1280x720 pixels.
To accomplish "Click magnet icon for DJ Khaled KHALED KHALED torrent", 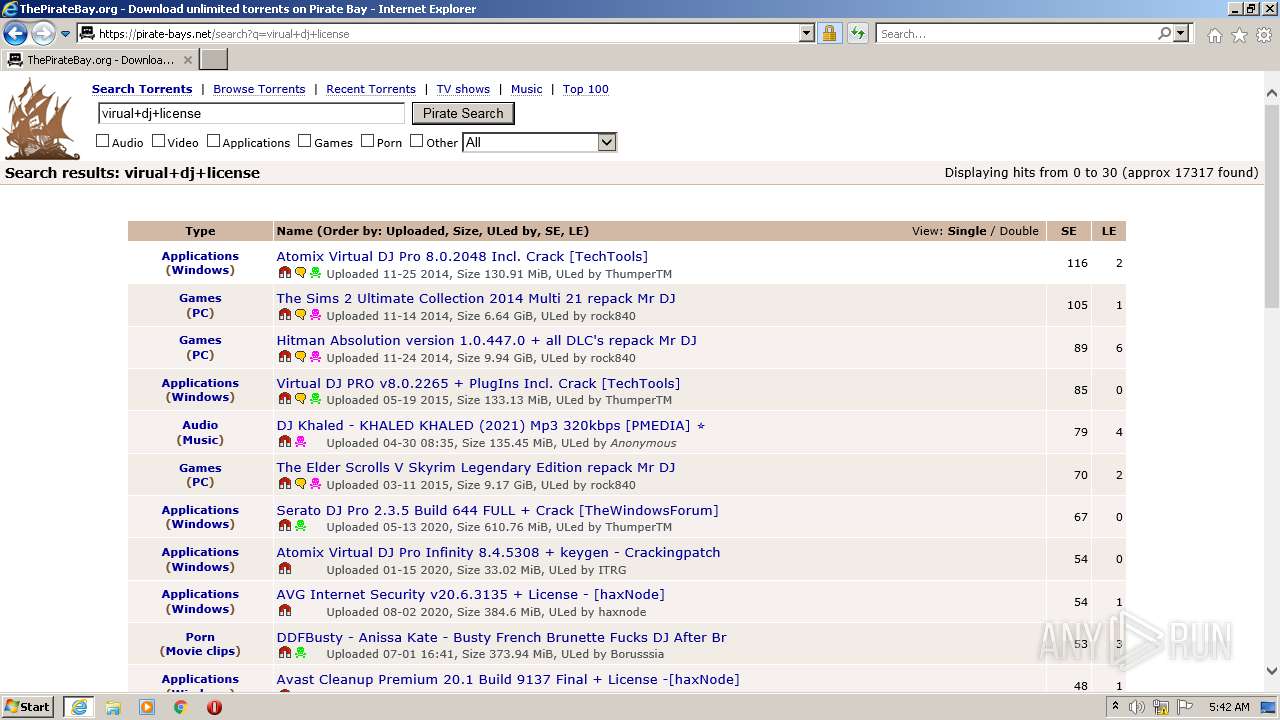I will [285, 442].
